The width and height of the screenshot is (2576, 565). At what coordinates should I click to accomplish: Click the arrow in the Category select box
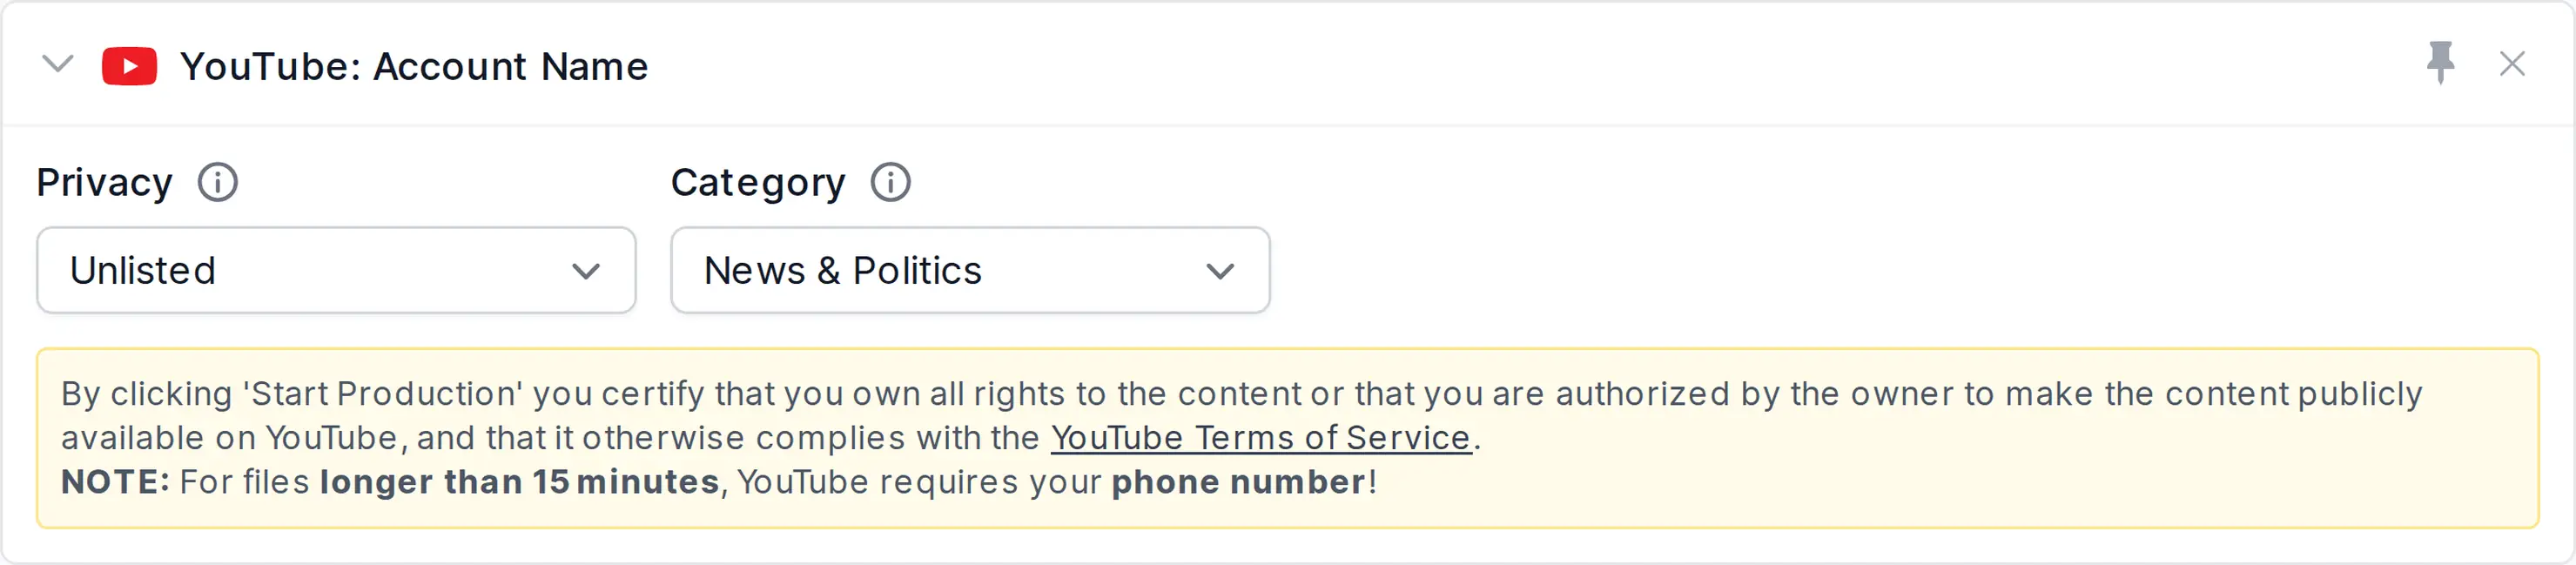click(1220, 271)
